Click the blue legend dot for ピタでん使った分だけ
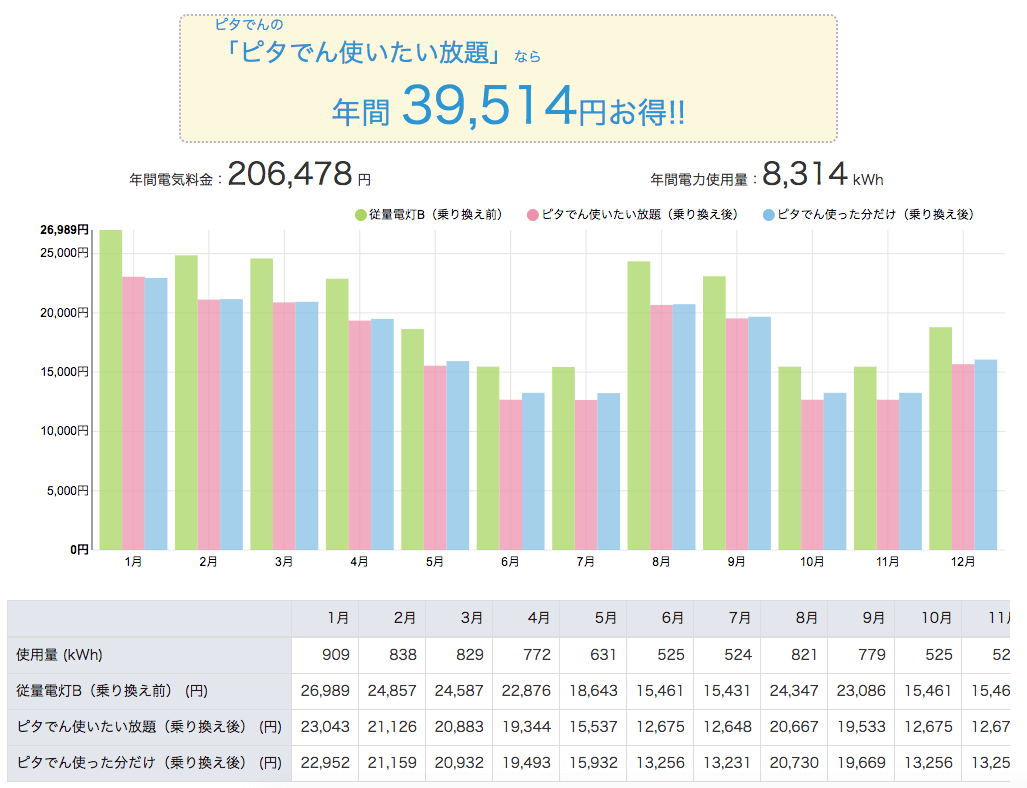Image resolution: width=1027 pixels, height=788 pixels. (768, 215)
